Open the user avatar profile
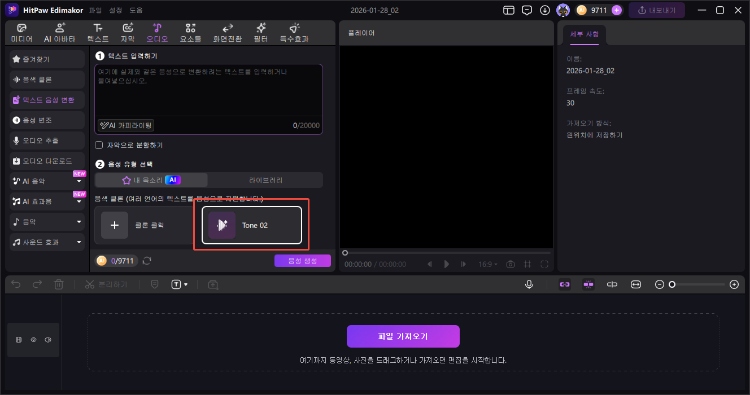750x395 pixels. (x=563, y=10)
